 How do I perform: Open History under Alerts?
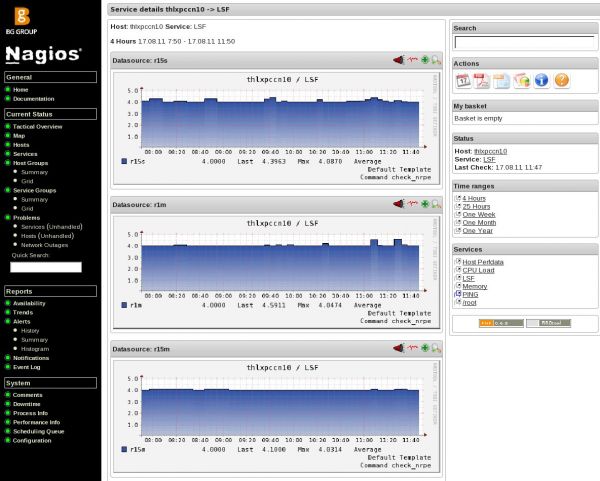tap(31, 330)
